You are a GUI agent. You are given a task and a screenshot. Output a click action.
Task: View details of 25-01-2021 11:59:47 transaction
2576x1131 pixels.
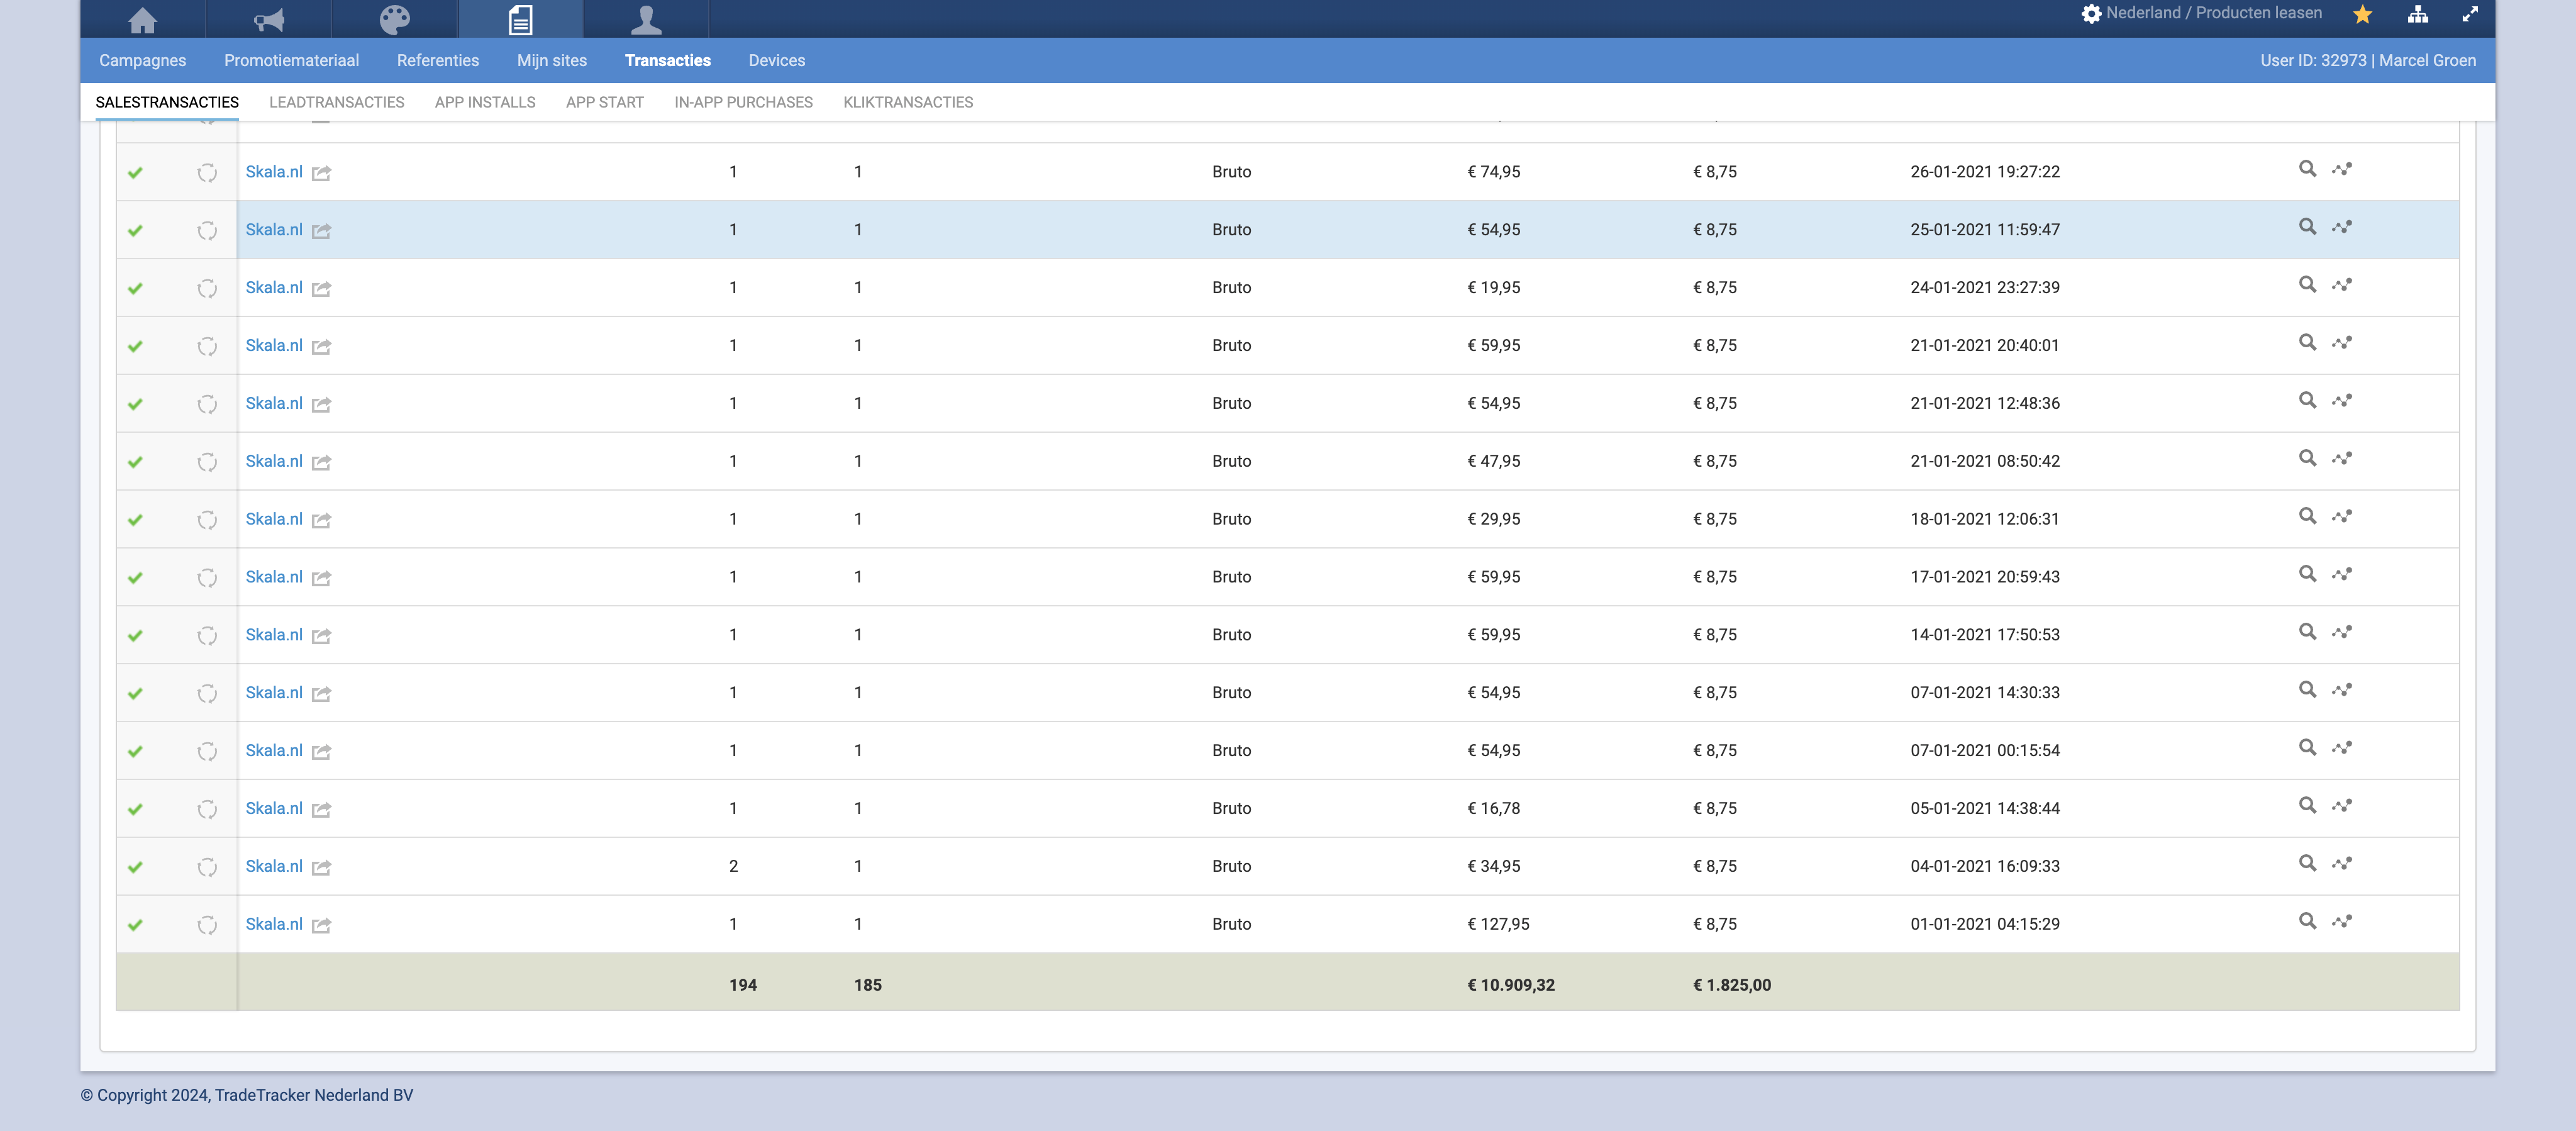click(x=2307, y=227)
